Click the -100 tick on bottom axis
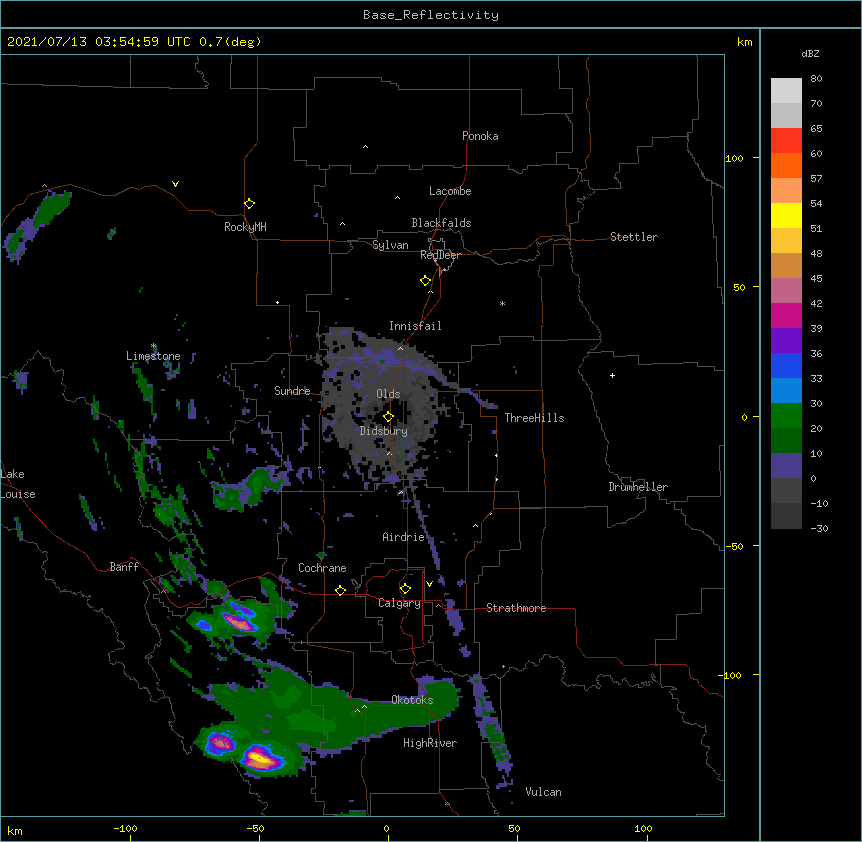This screenshot has width=862, height=842. [125, 828]
